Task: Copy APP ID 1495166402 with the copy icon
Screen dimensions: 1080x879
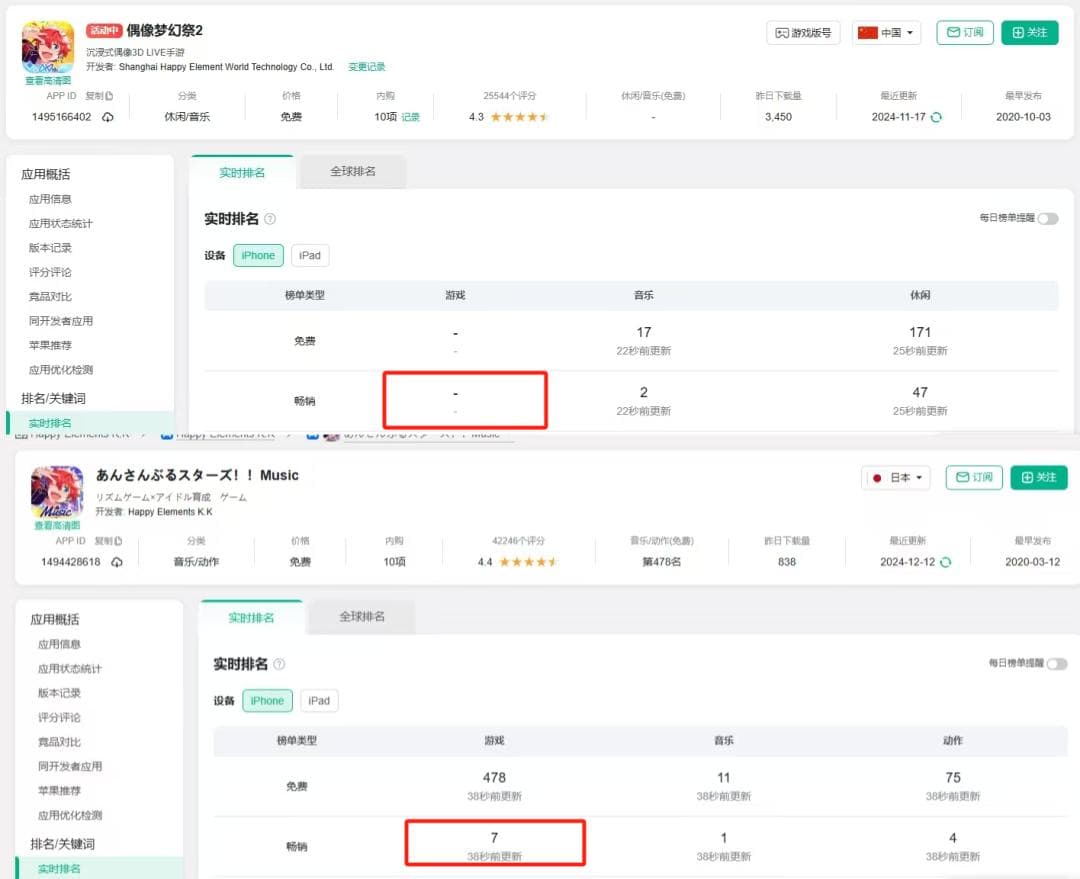Action: pos(108,96)
